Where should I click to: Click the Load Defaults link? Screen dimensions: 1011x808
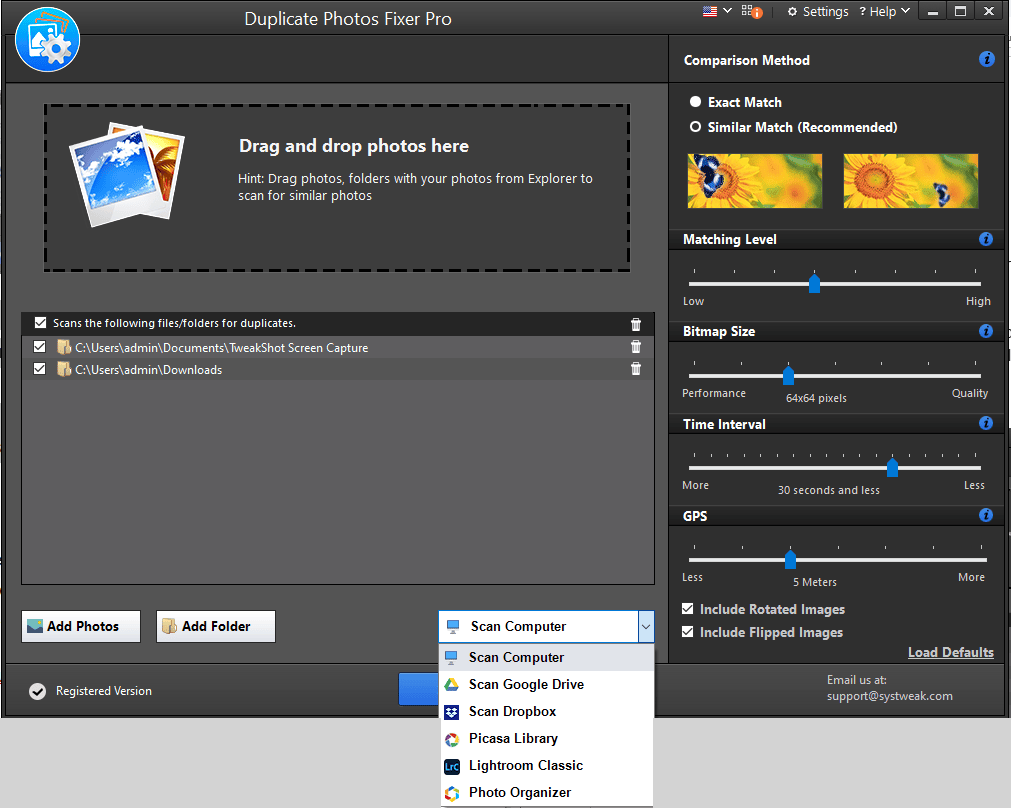pos(950,652)
